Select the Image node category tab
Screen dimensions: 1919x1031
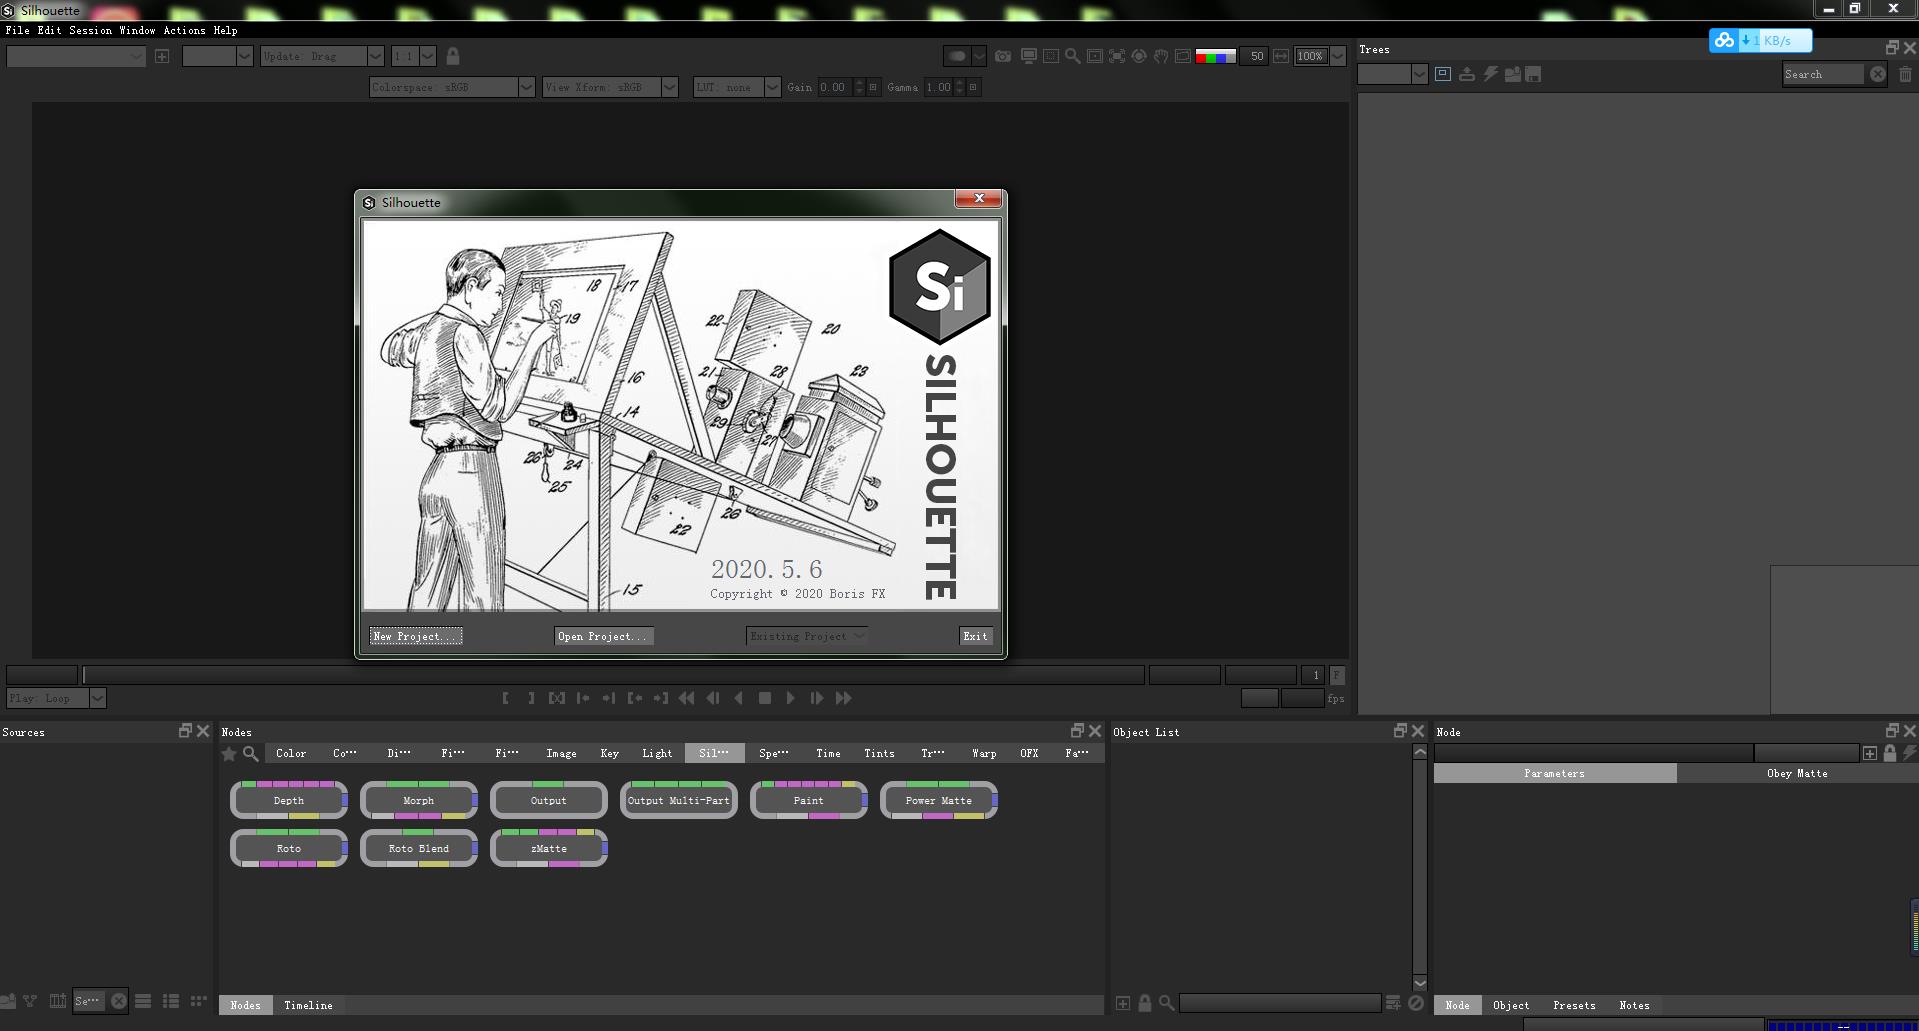(x=561, y=753)
